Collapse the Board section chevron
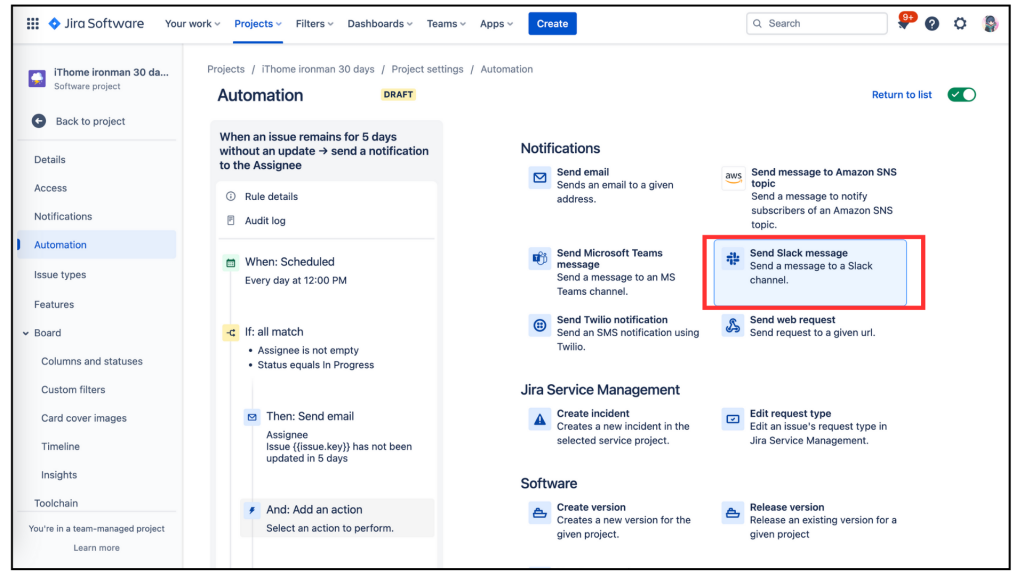This screenshot has height=576, width=1024. coord(25,333)
